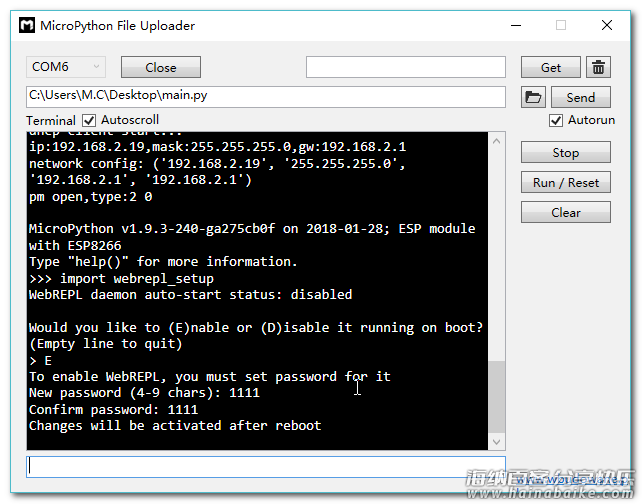Image resolution: width=642 pixels, height=504 pixels.
Task: Click the remote filename field beside Get
Action: coord(406,67)
